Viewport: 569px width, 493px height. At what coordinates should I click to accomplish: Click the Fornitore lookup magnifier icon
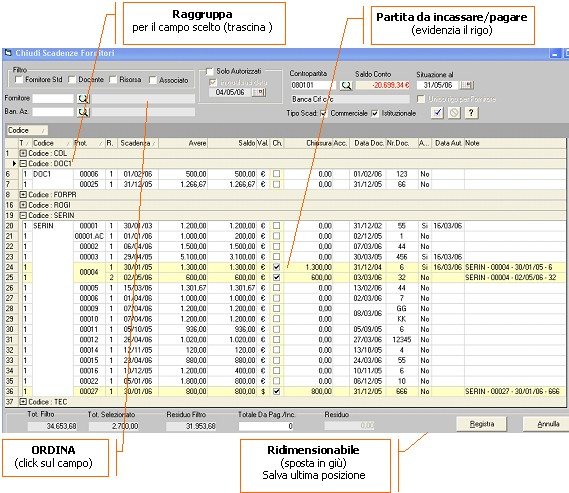pyautogui.click(x=83, y=98)
